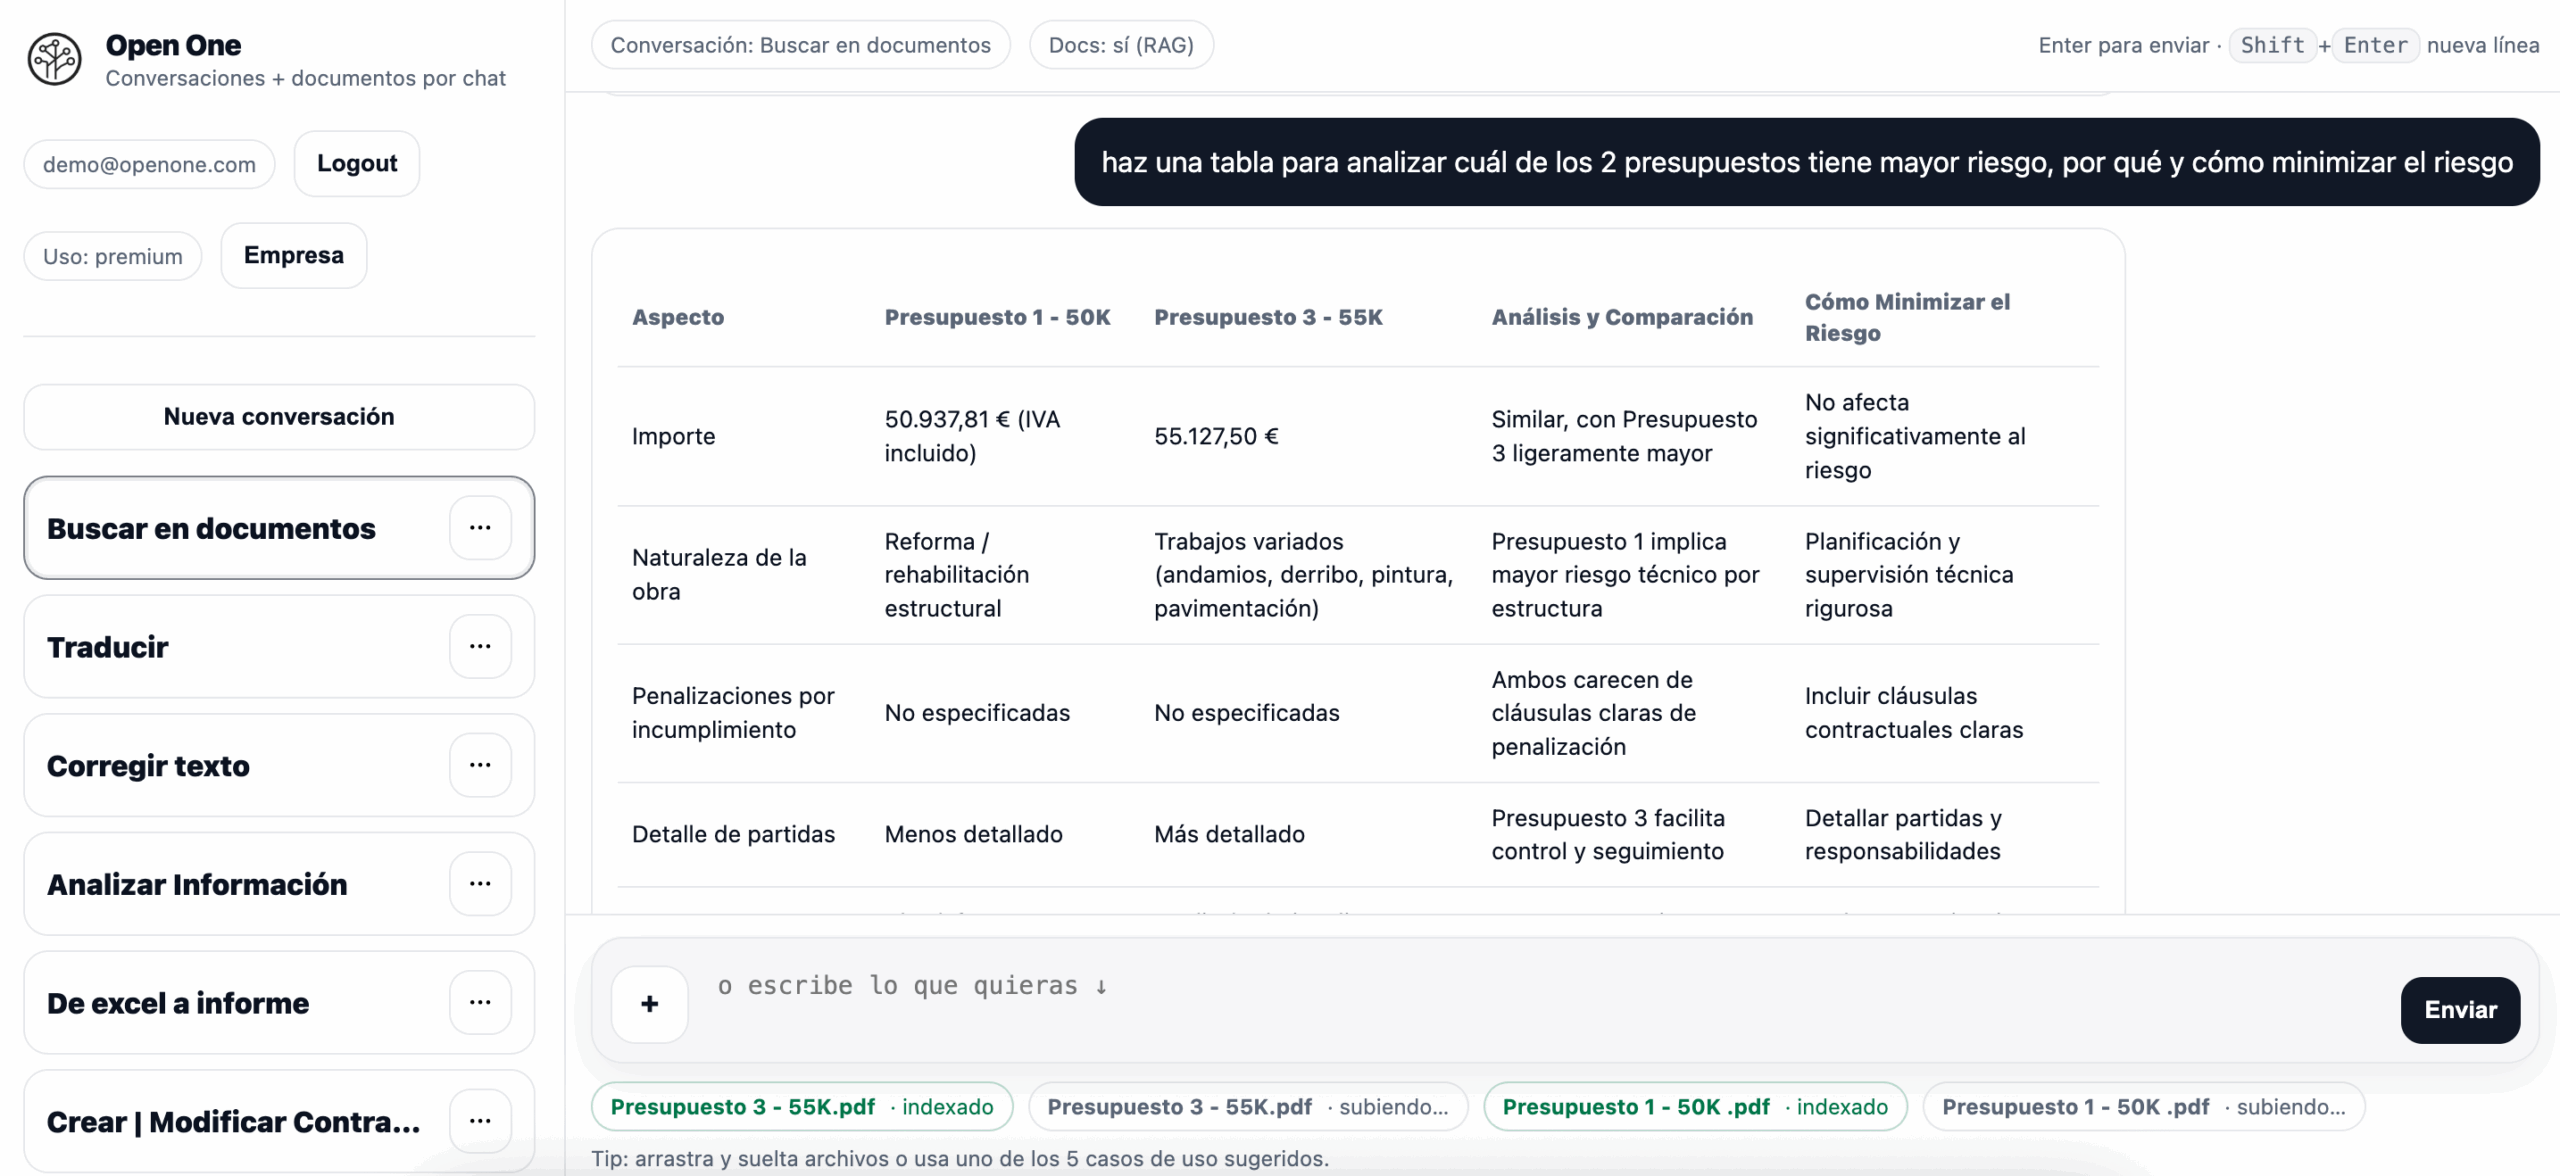Switch to the Empresa tab
This screenshot has height=1176, width=2560.
tap(293, 255)
